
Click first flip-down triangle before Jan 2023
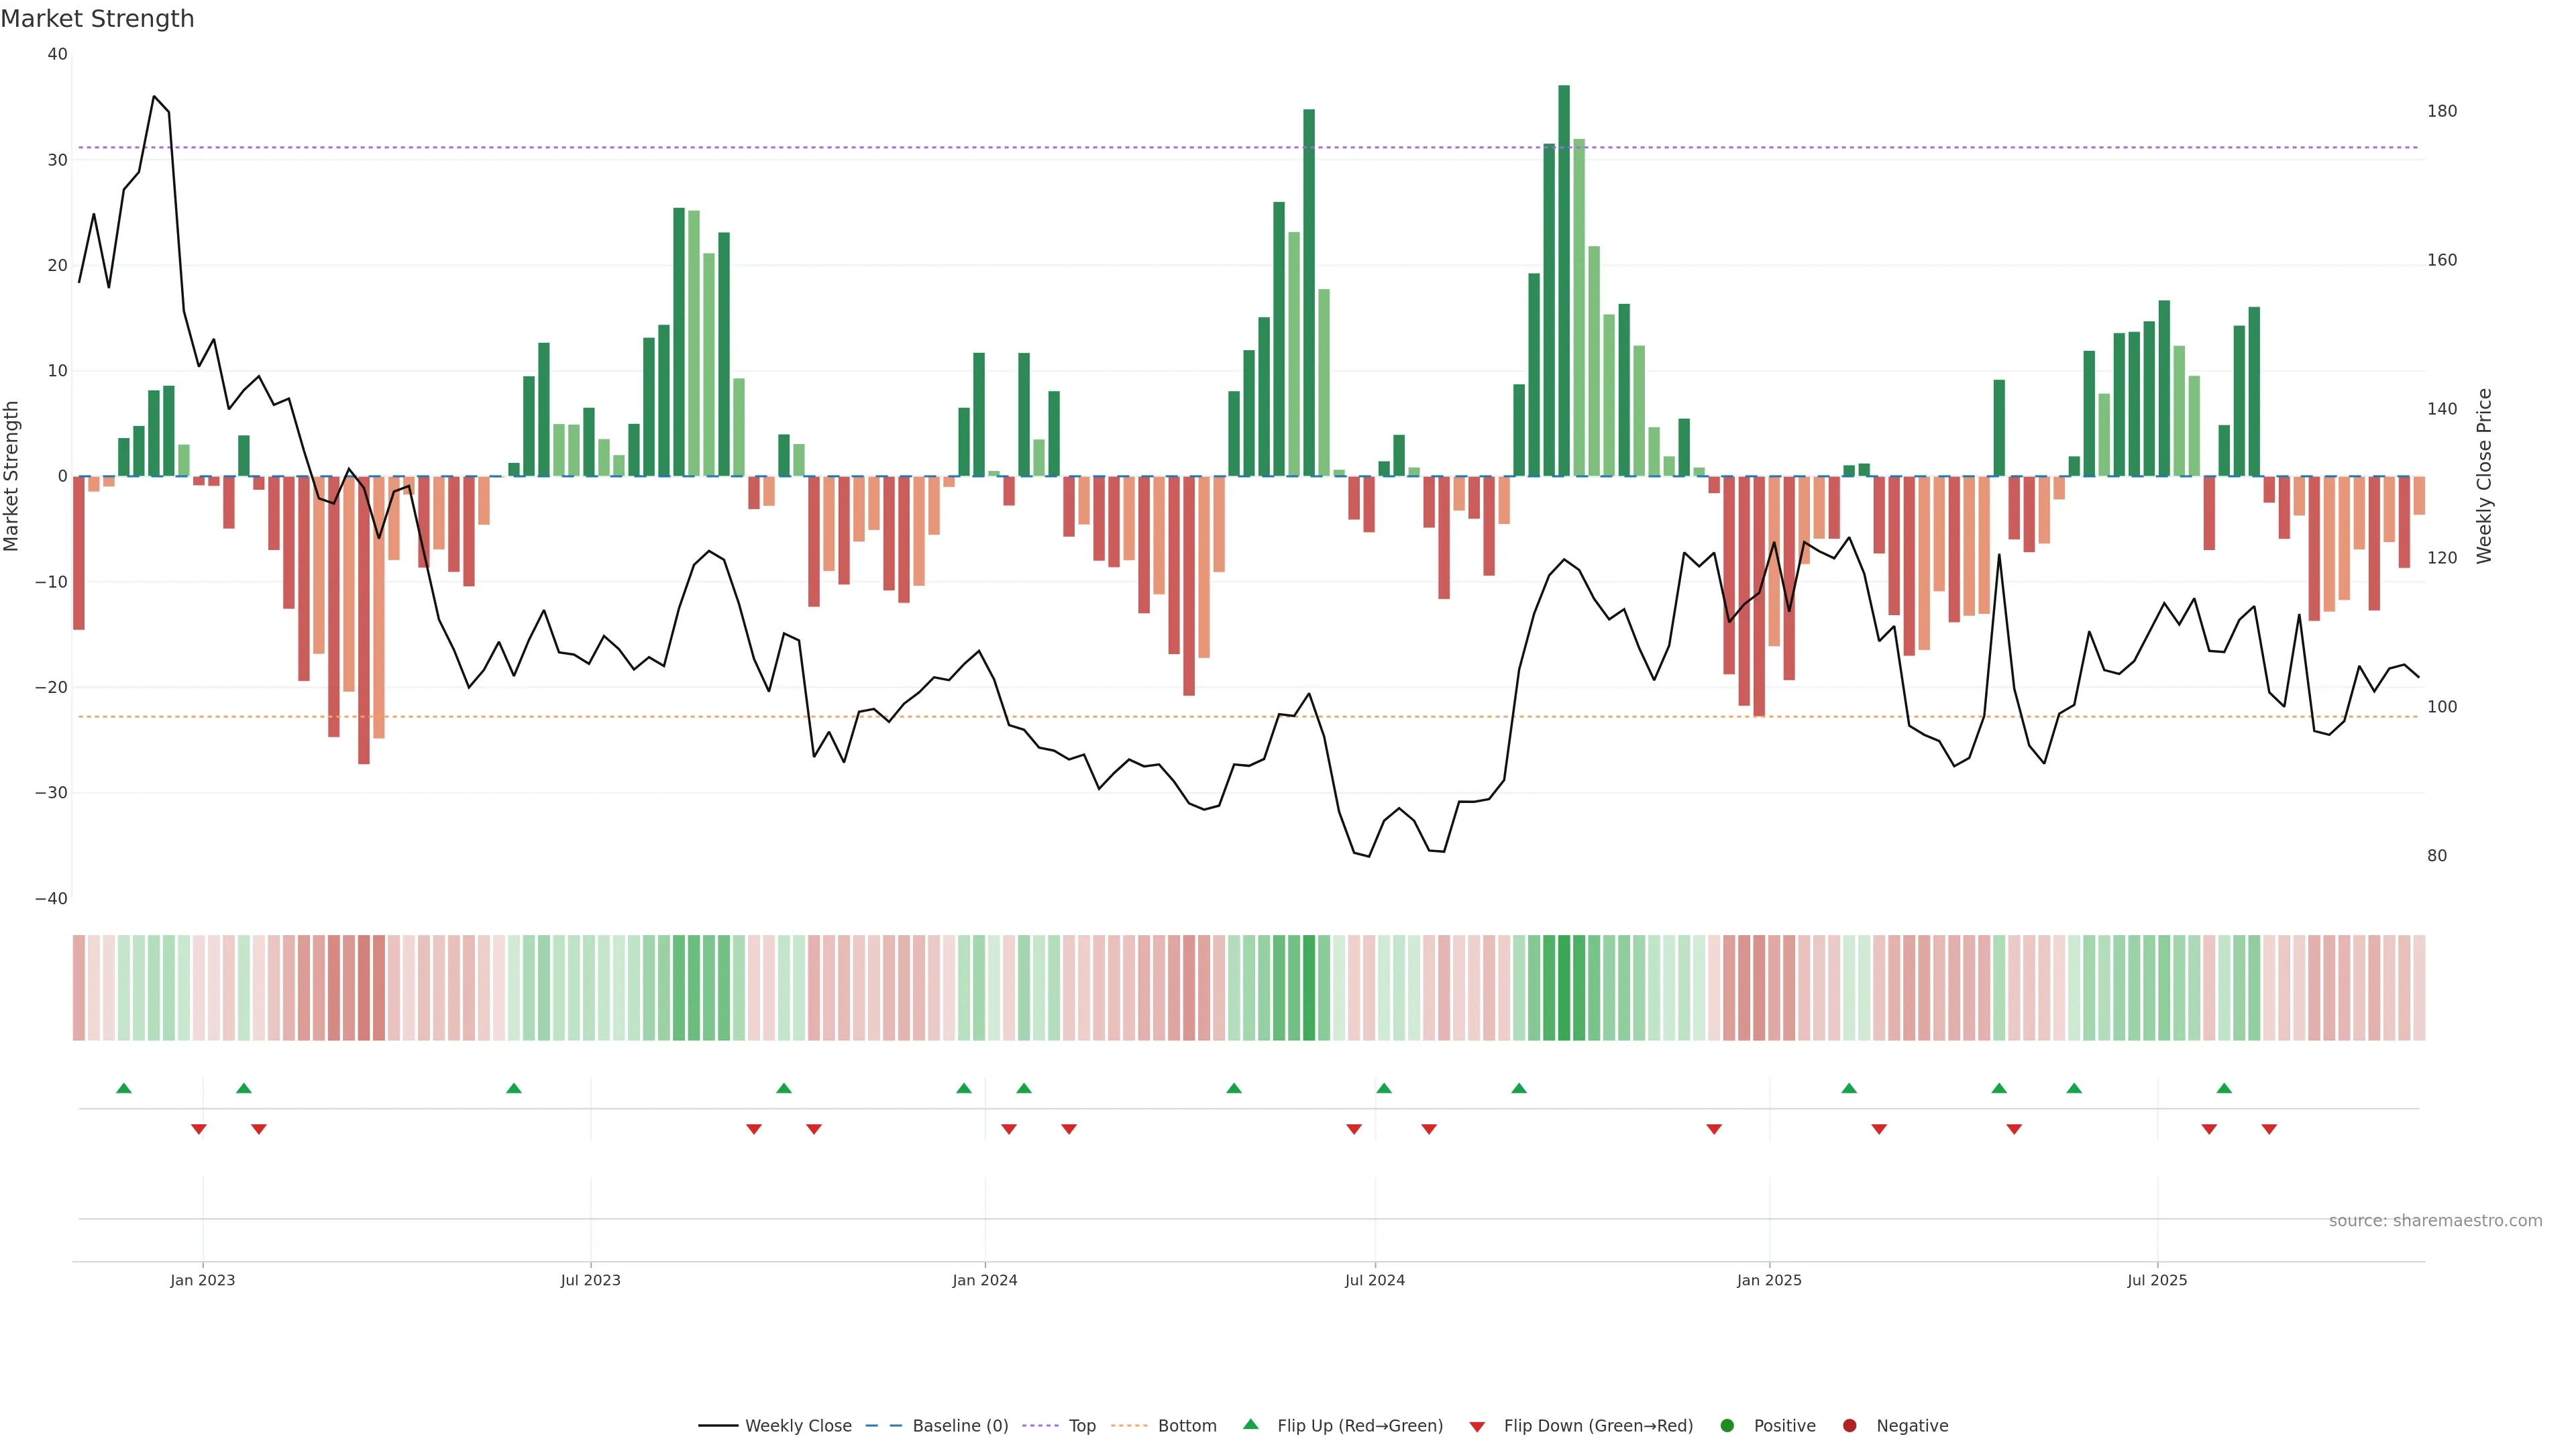tap(199, 1129)
